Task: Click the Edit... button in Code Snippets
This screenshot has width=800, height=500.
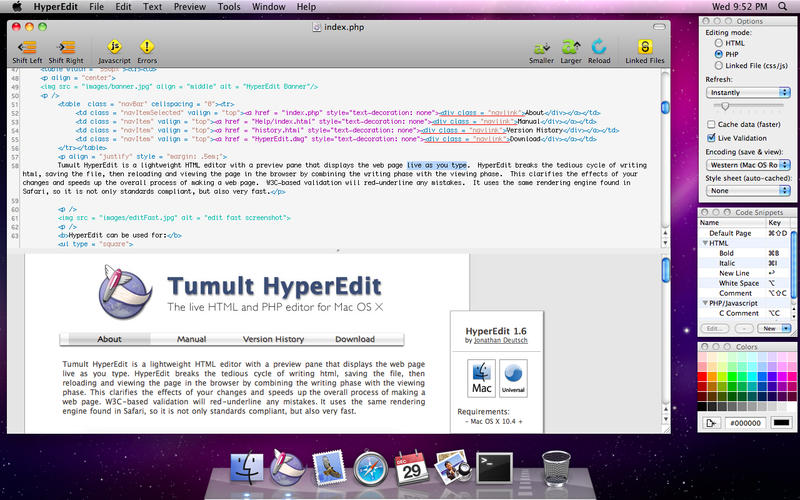Action: pyautogui.click(x=714, y=329)
